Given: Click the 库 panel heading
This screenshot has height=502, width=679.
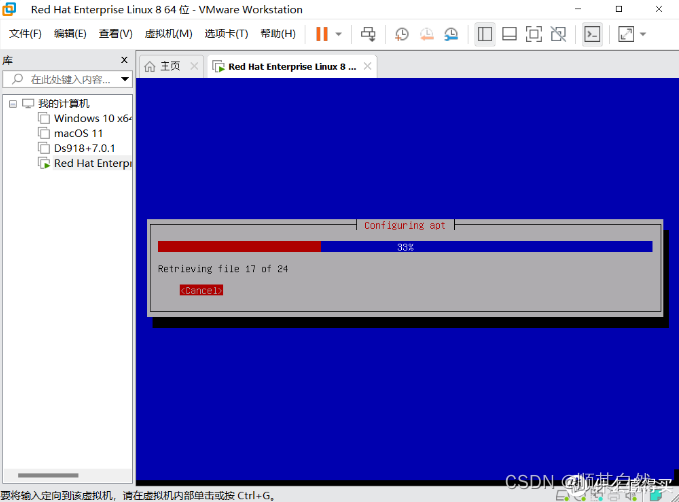Looking at the screenshot, I should tap(7, 60).
